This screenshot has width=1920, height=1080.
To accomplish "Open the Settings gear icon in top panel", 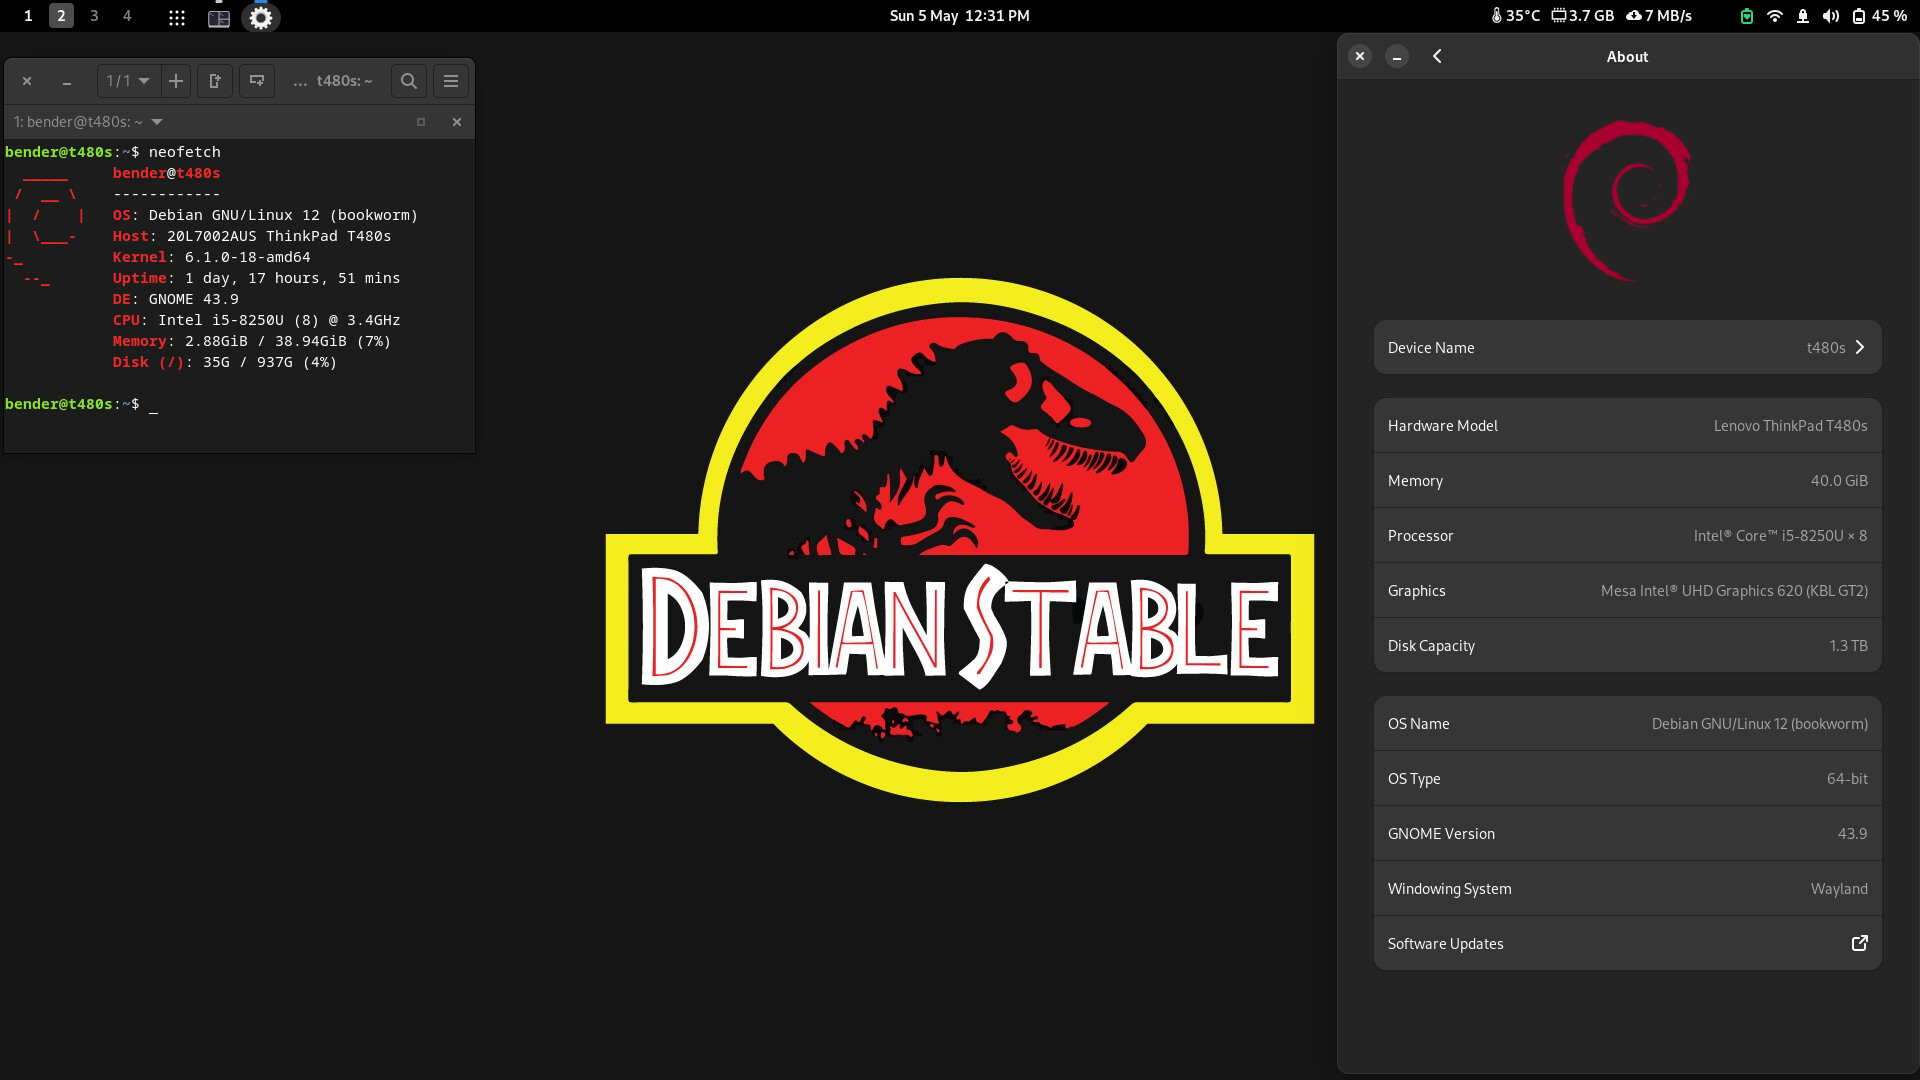I will pyautogui.click(x=261, y=17).
